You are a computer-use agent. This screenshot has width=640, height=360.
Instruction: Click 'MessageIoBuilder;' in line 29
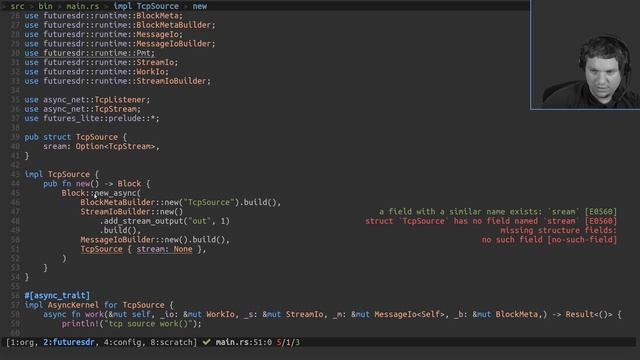[176, 44]
